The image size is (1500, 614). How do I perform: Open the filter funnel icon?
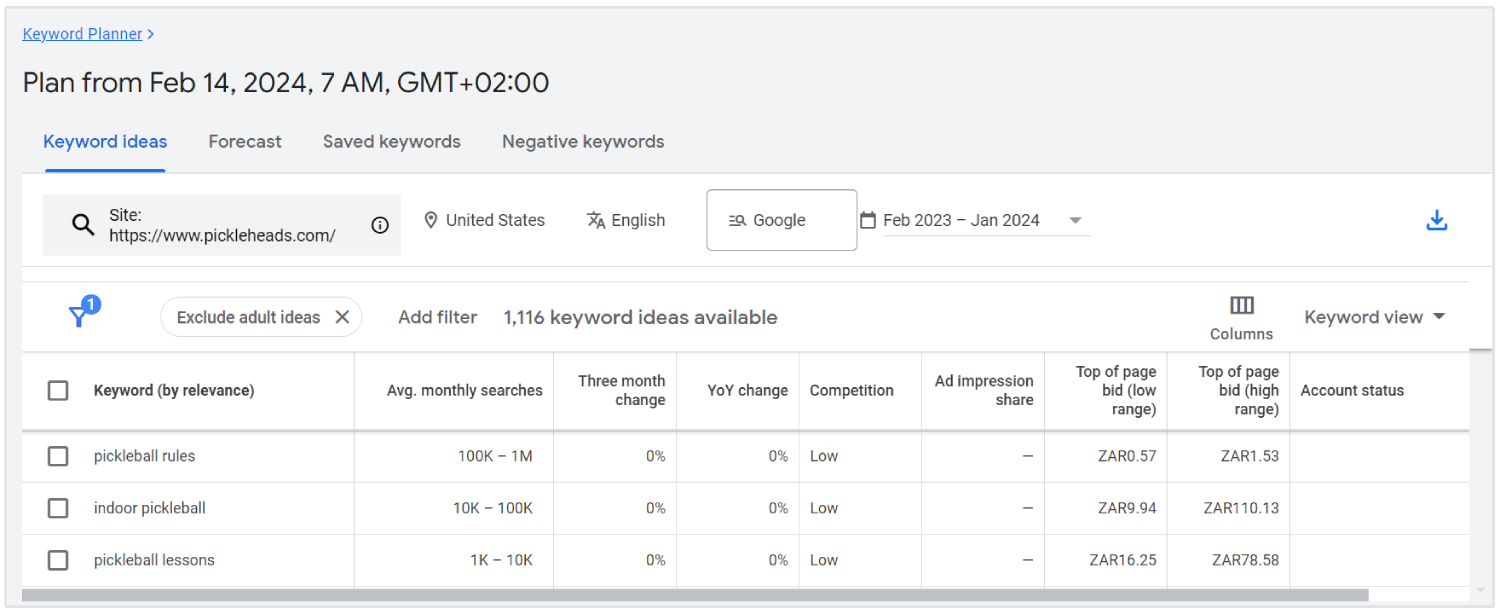coord(78,317)
